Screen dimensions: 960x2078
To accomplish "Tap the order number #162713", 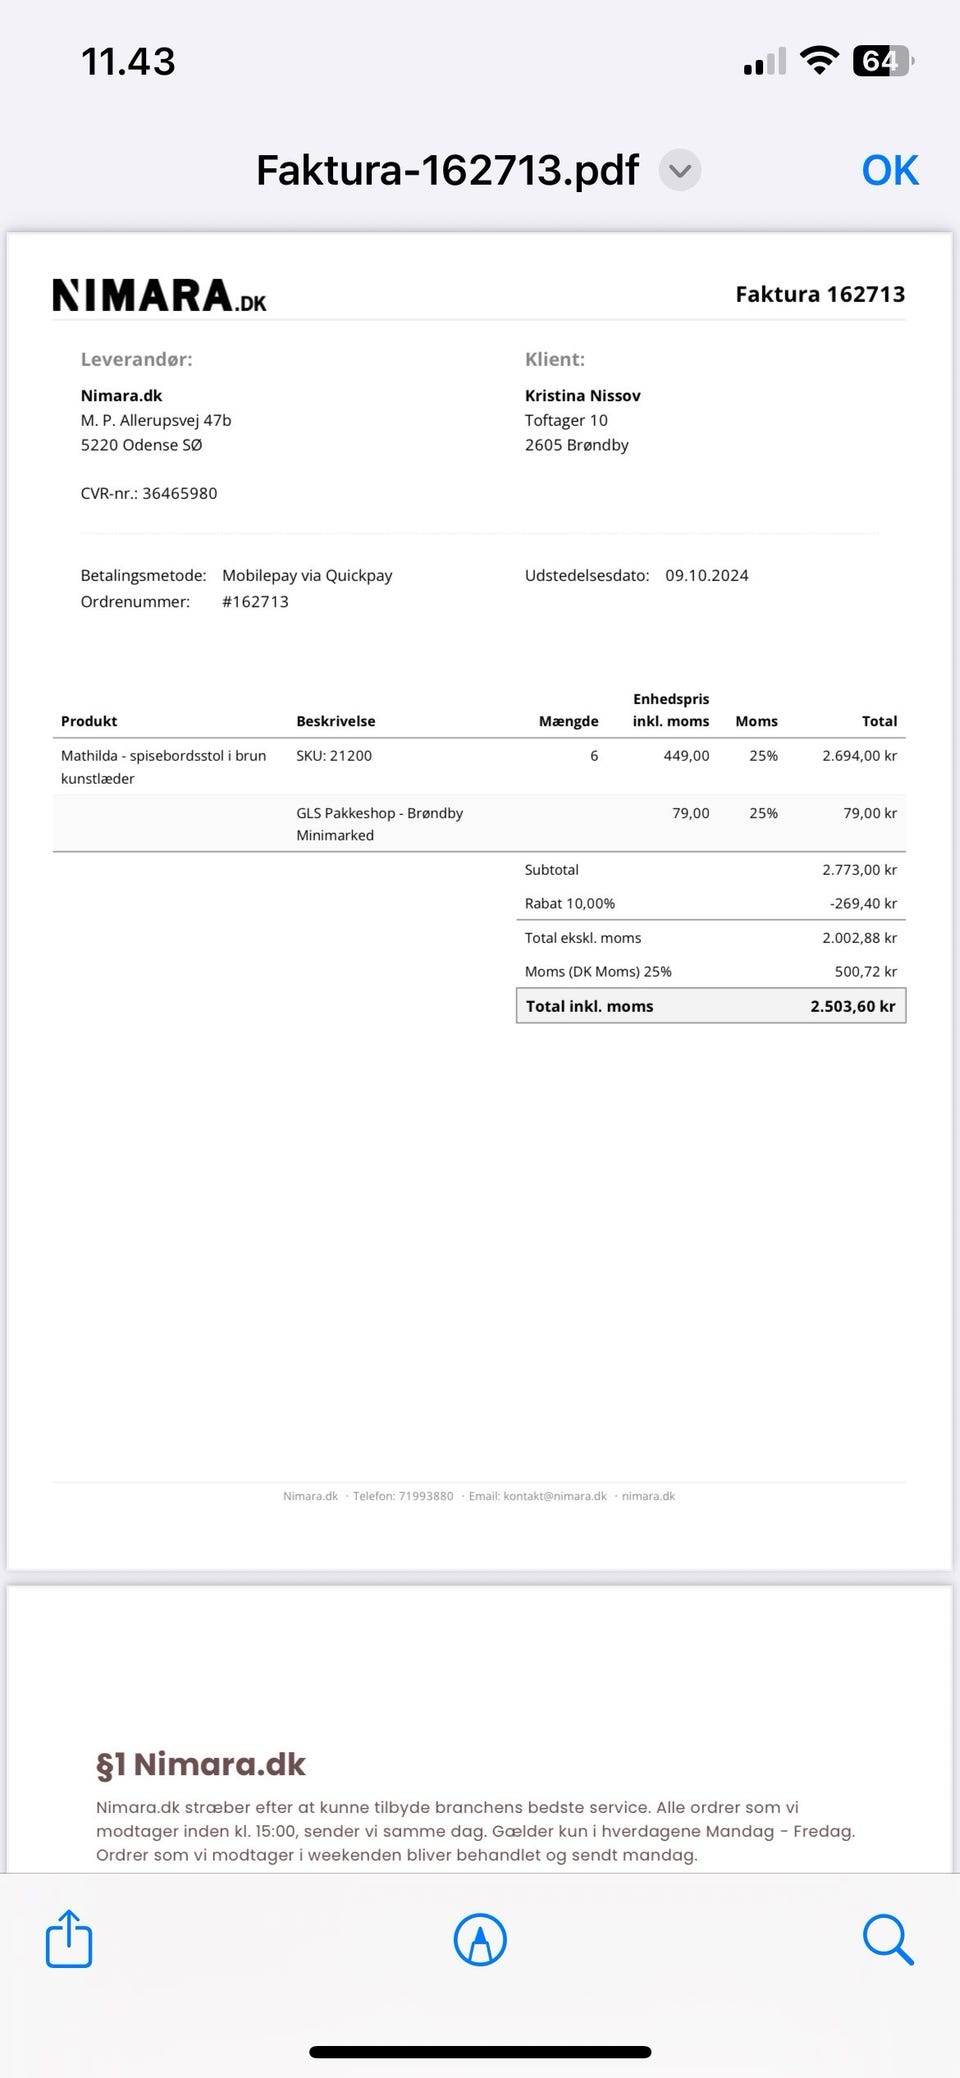I will pyautogui.click(x=255, y=602).
